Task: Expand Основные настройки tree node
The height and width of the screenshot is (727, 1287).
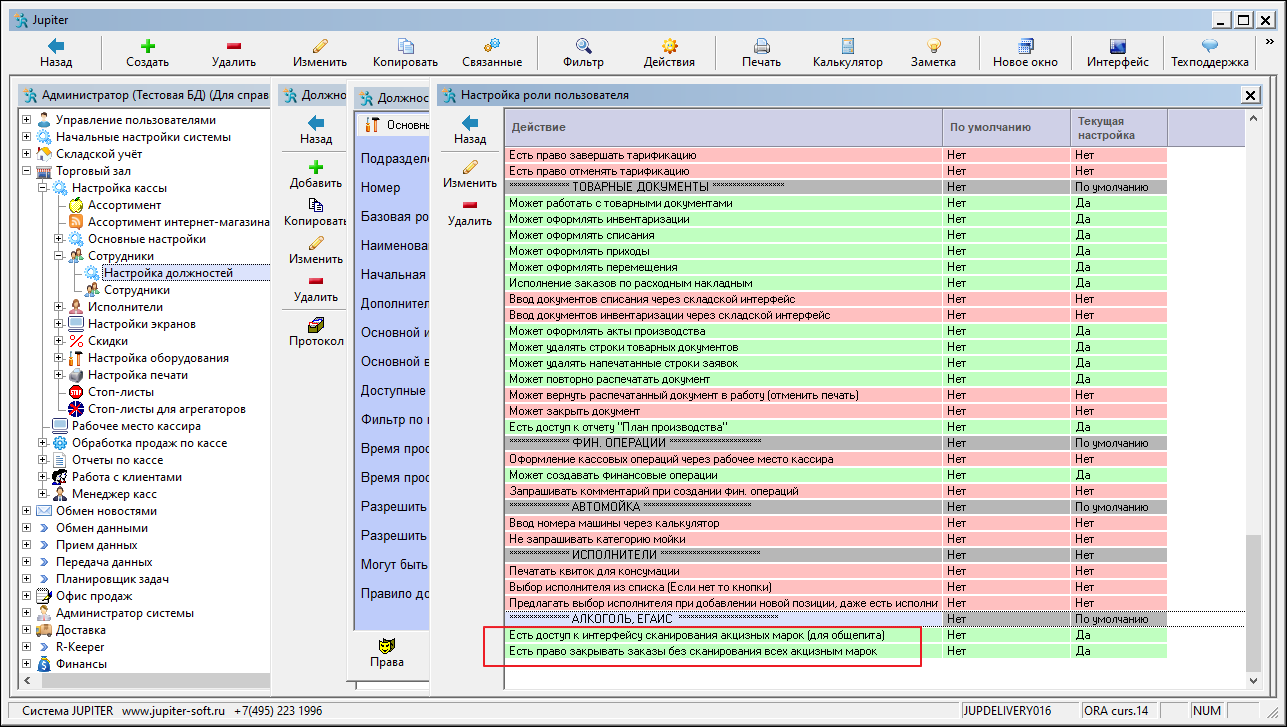Action: pyautogui.click(x=59, y=239)
